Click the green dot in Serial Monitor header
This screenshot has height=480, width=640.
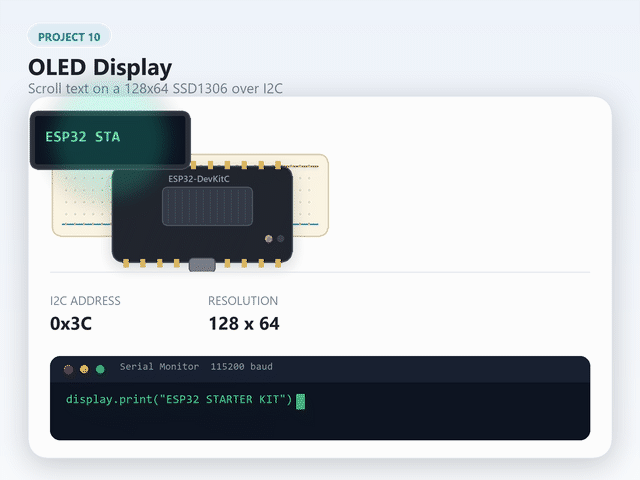point(100,369)
